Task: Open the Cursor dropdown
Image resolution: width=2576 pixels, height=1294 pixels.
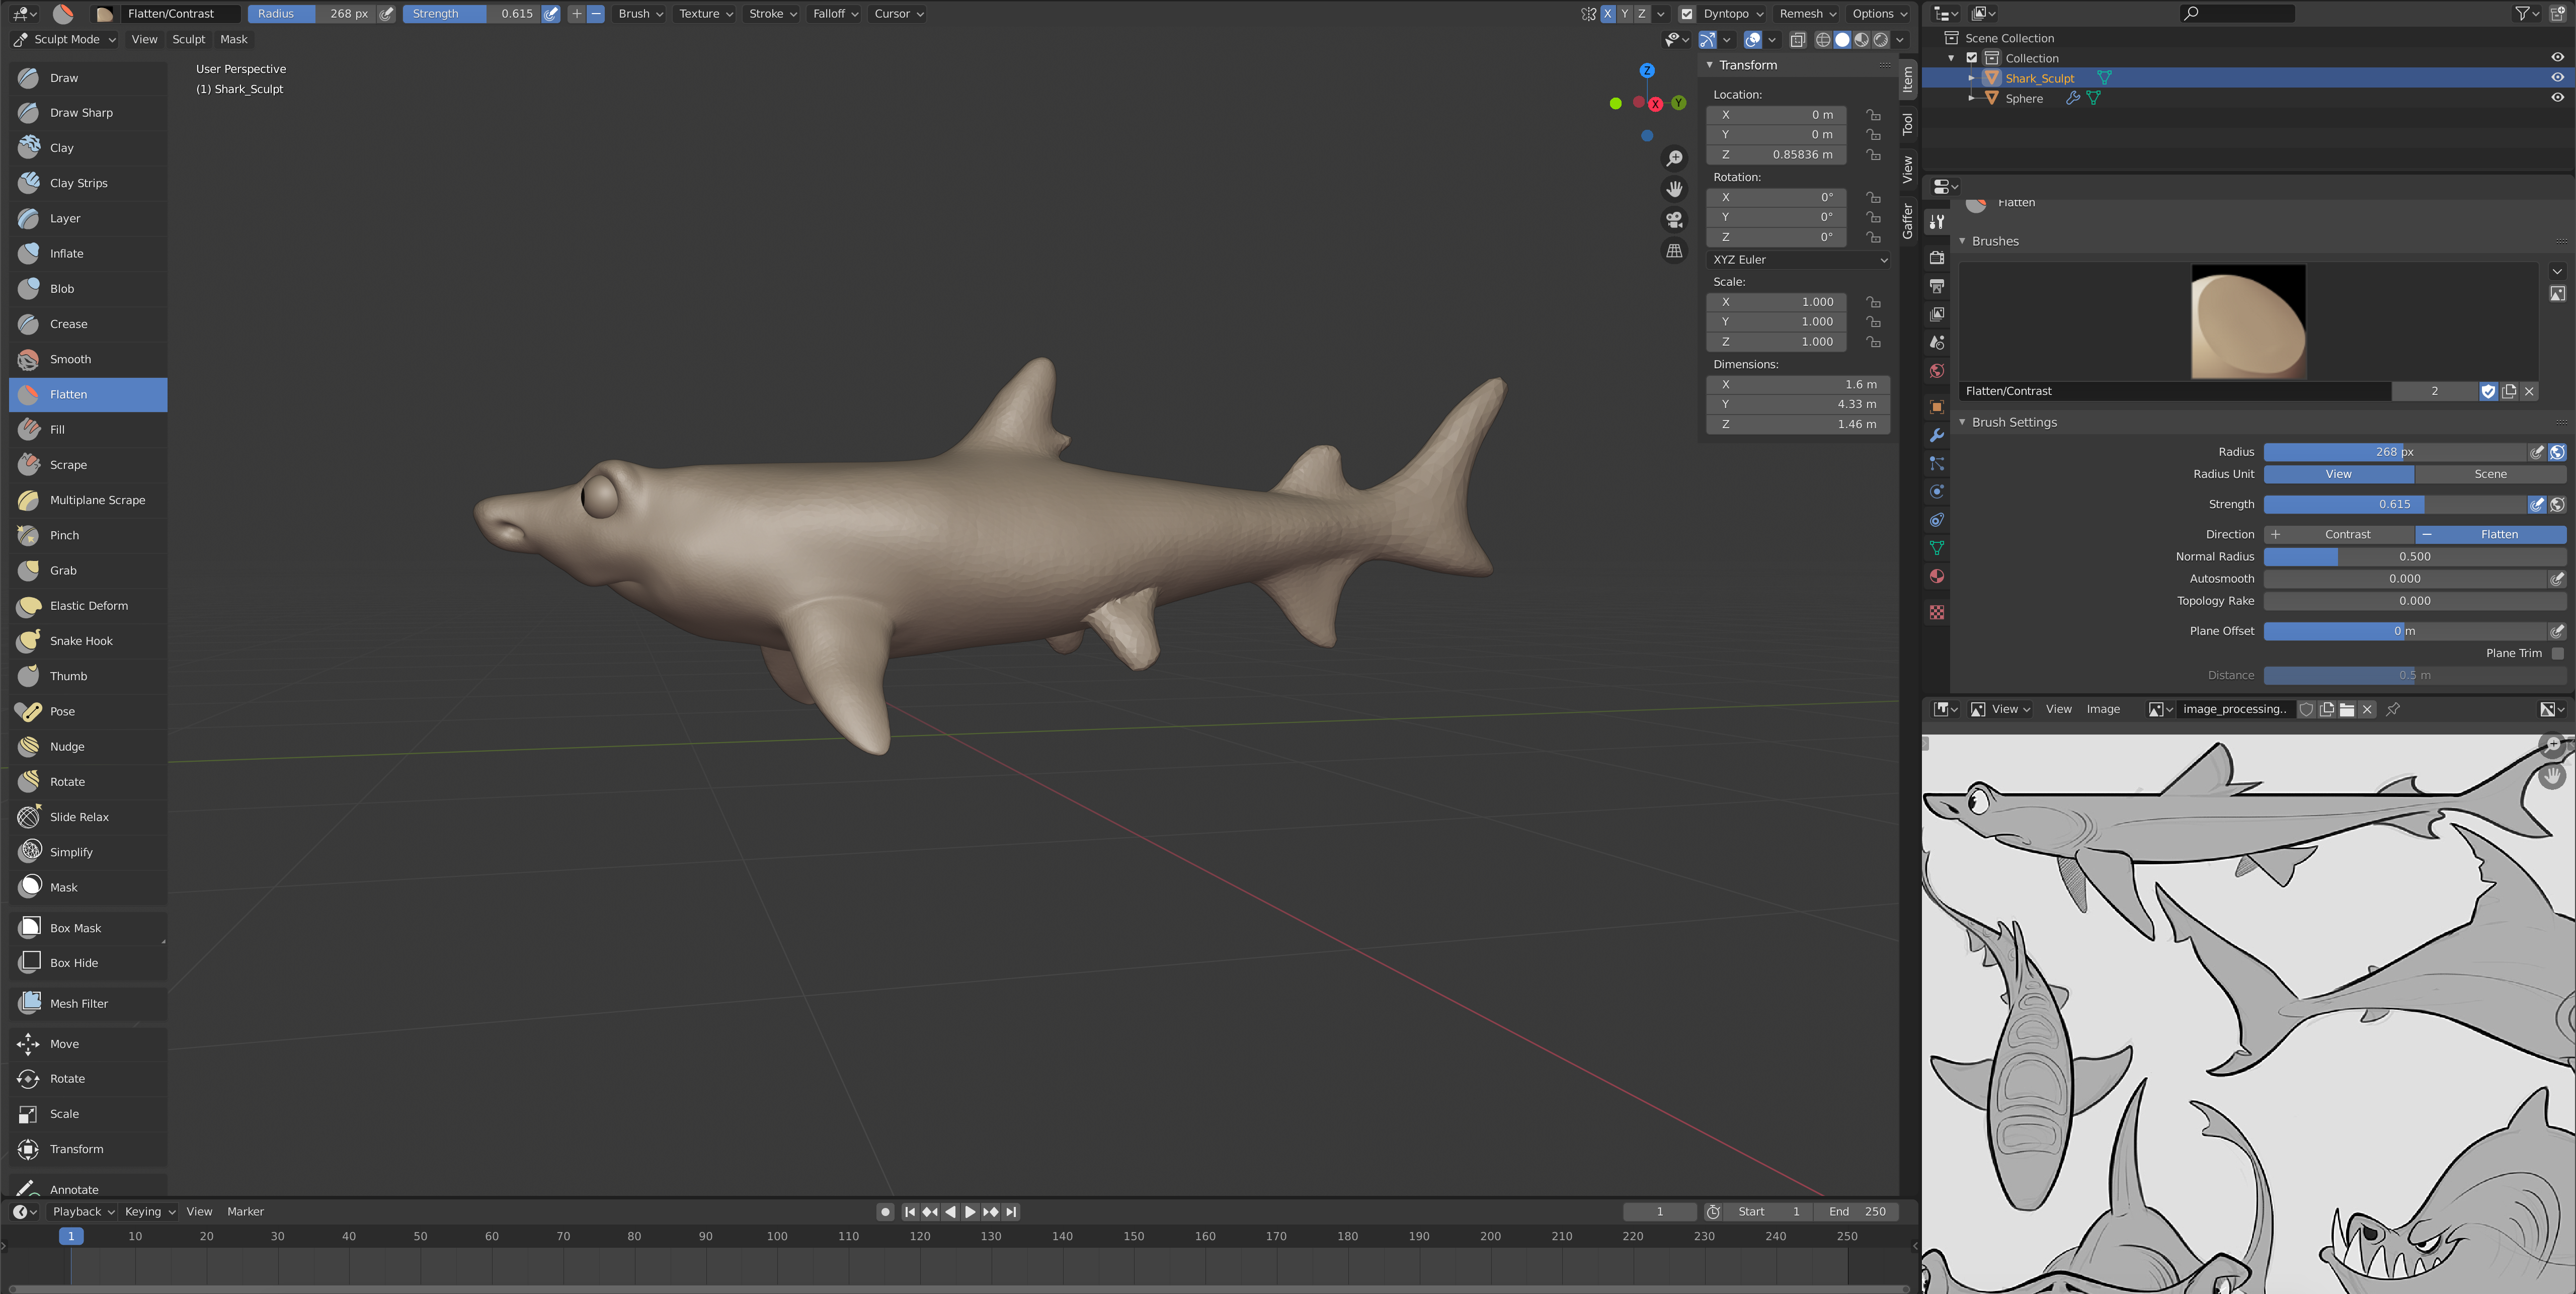Action: 898,14
